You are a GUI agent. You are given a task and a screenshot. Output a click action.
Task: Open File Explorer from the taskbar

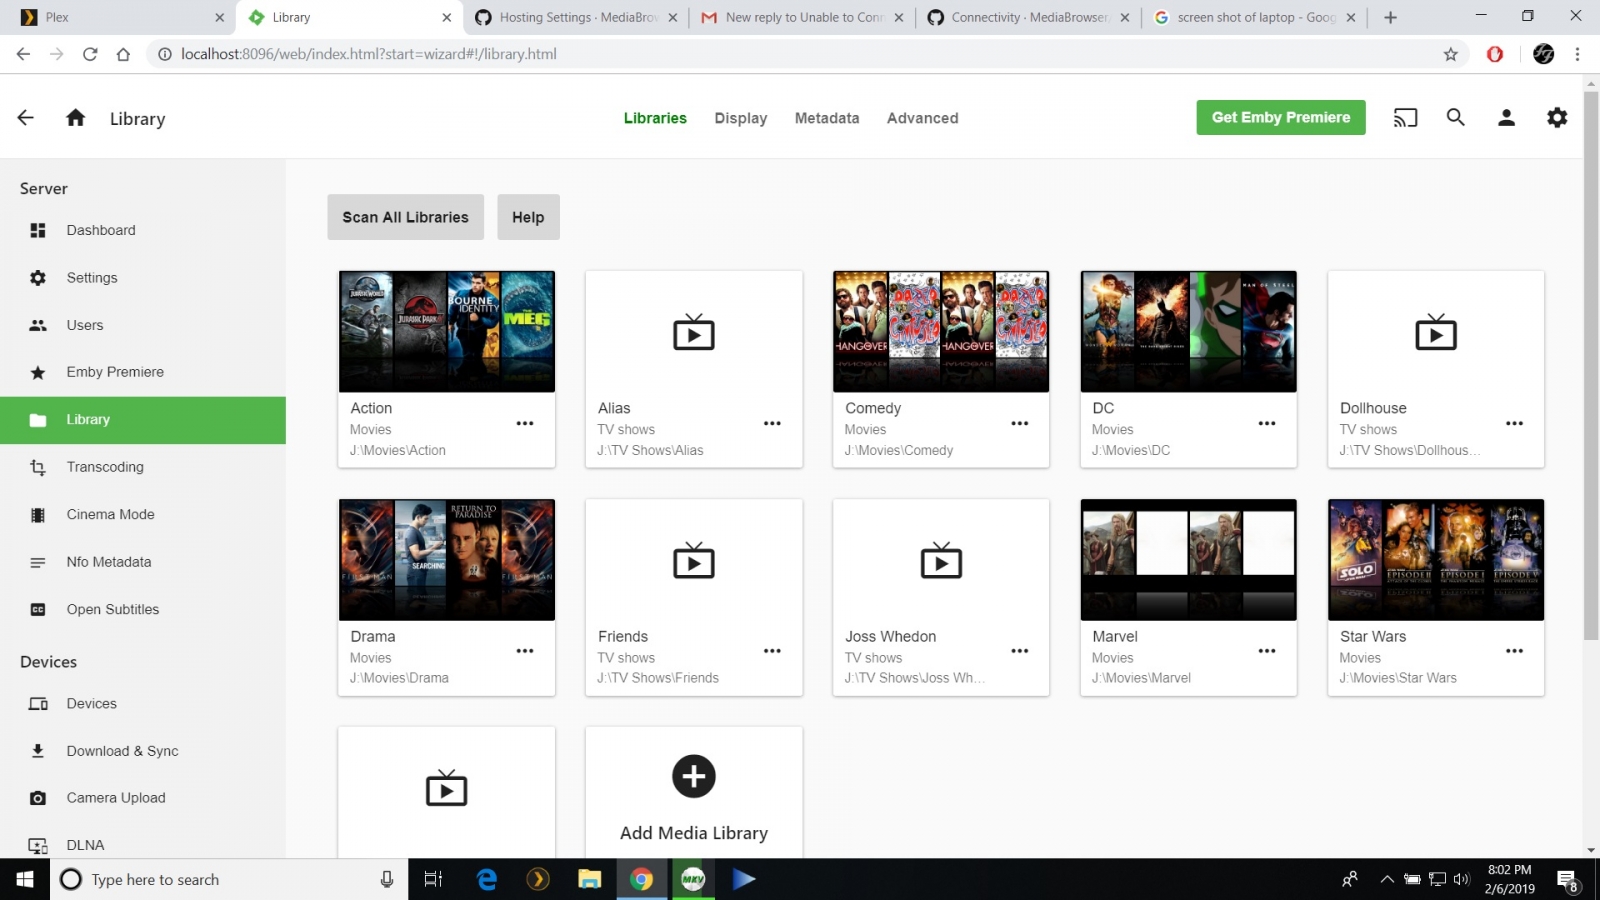tap(589, 879)
